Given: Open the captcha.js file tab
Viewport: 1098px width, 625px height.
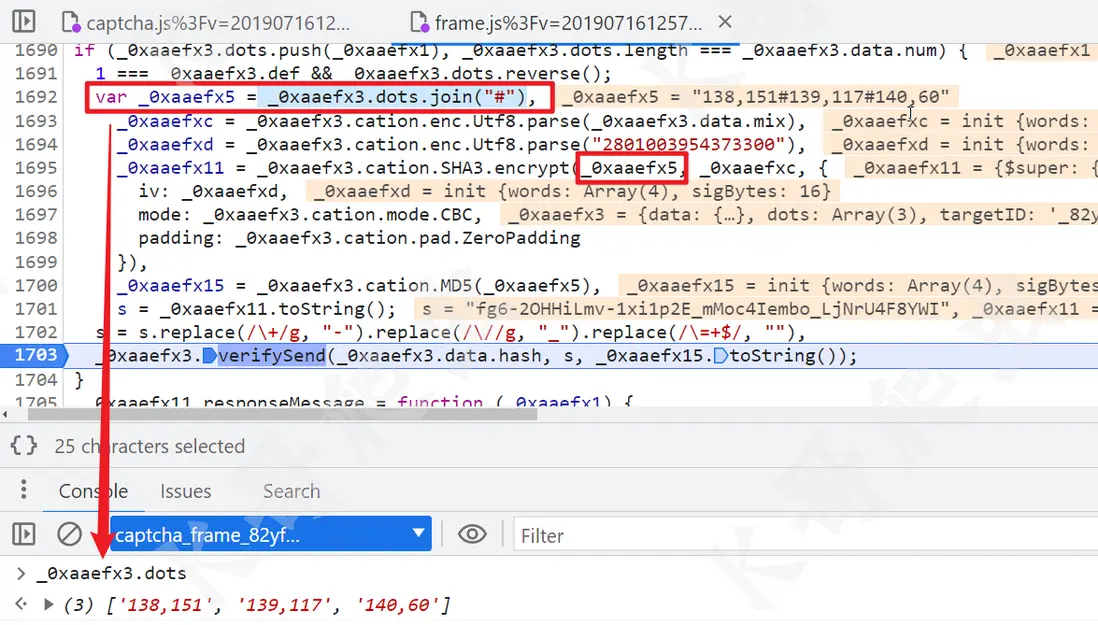Looking at the screenshot, I should 207,22.
